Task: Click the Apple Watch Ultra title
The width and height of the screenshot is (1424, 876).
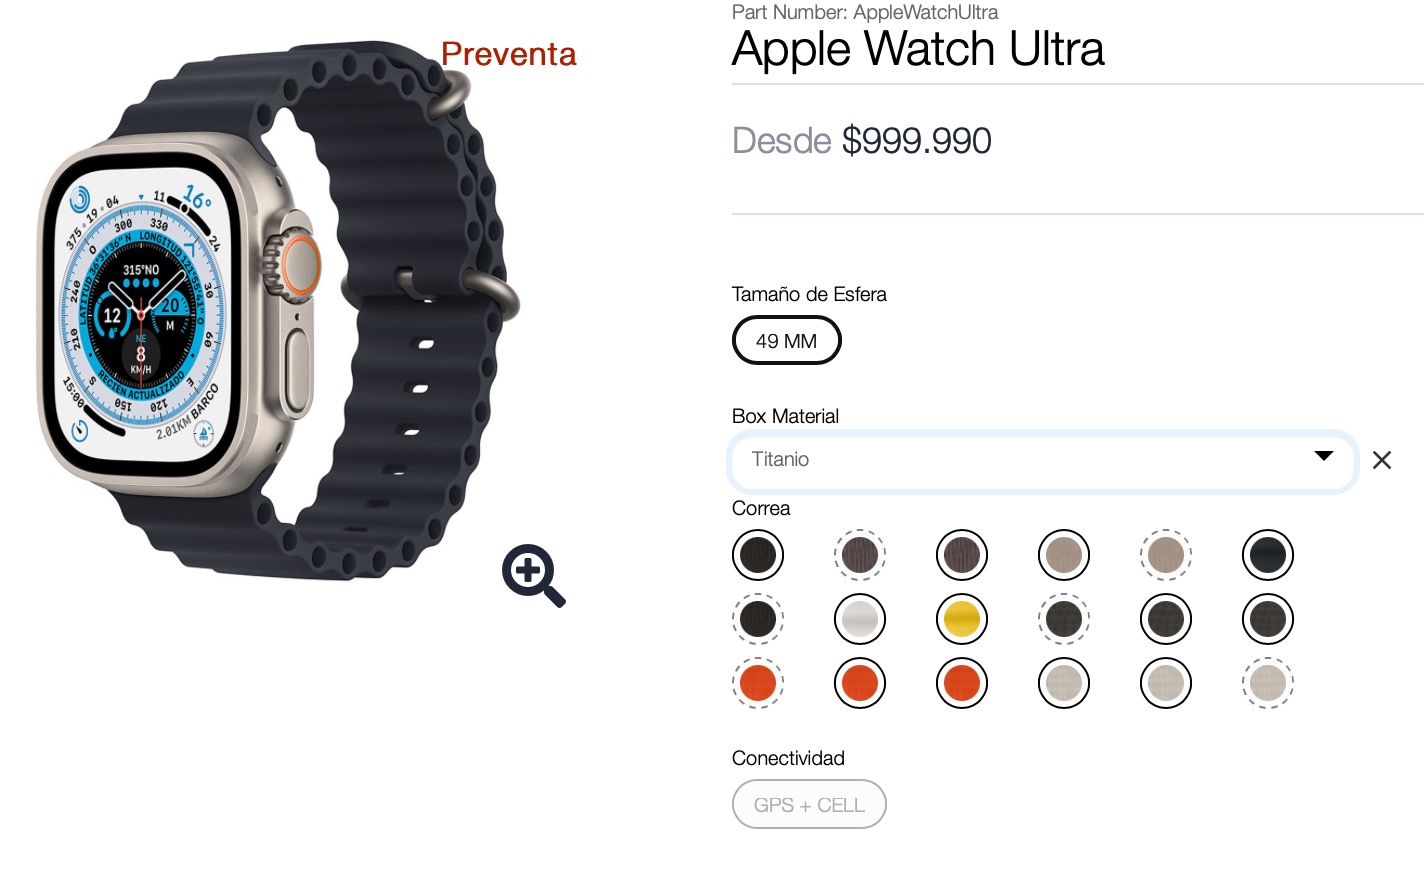Action: point(918,49)
